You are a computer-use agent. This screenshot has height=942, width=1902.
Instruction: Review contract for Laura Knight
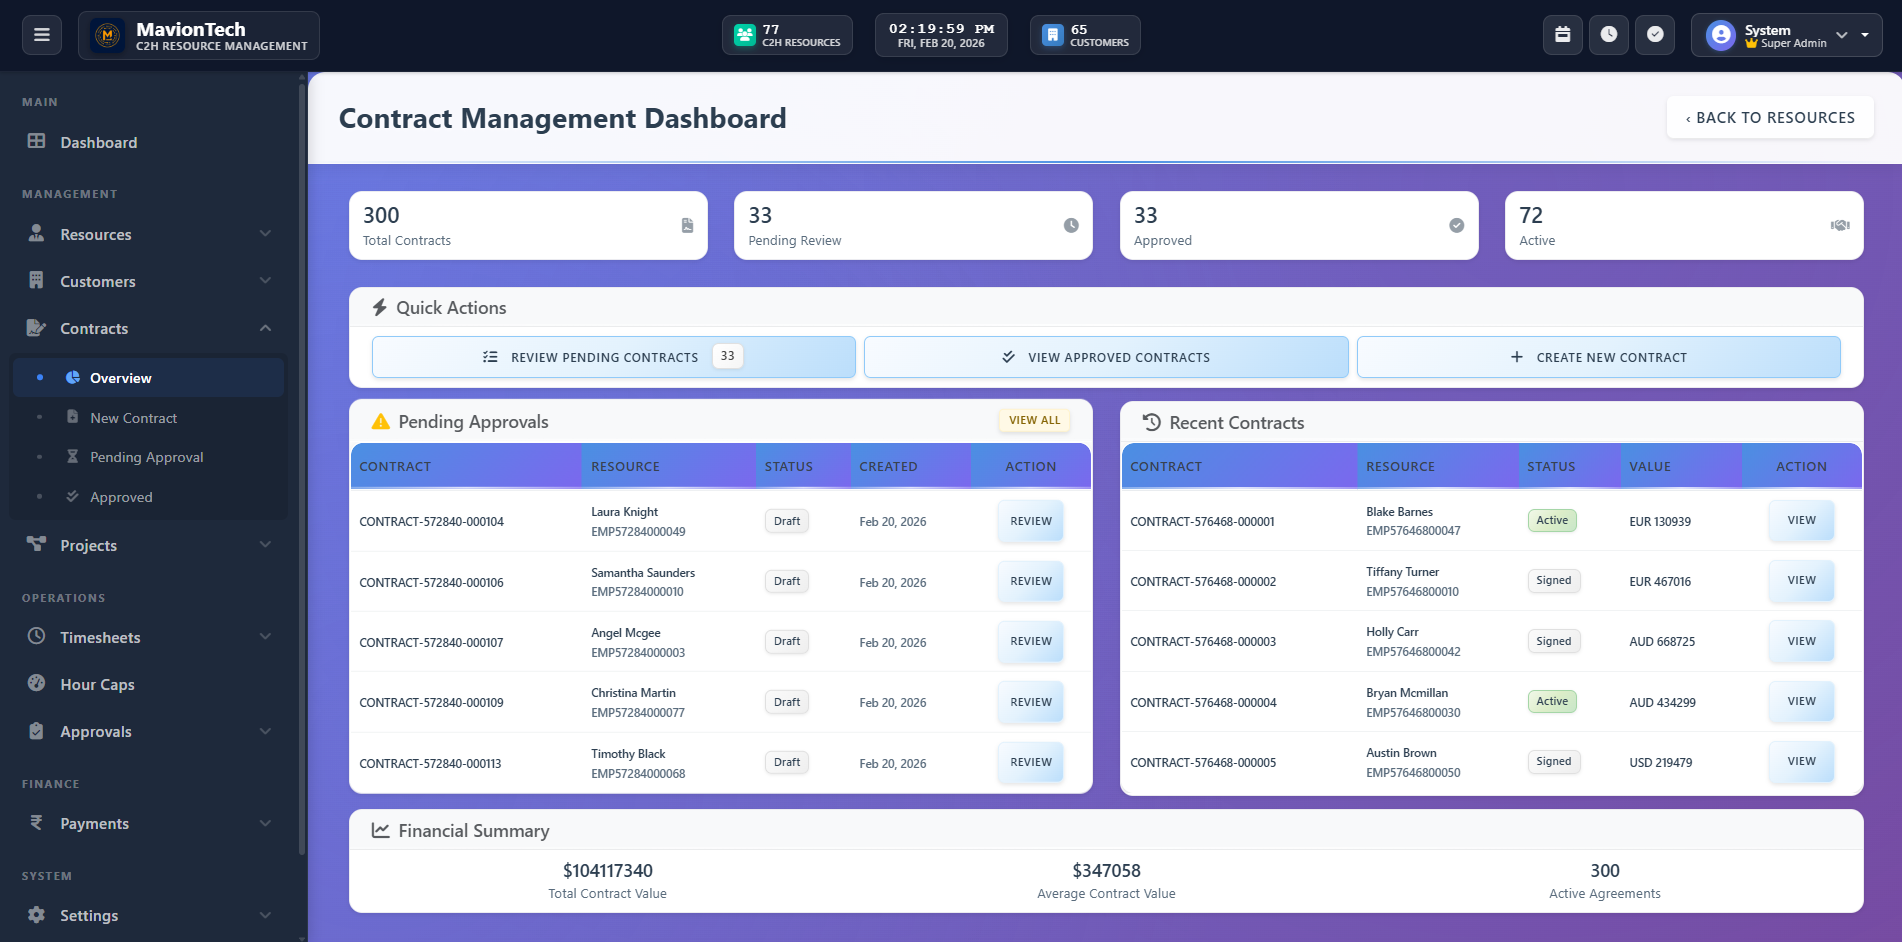tap(1030, 521)
